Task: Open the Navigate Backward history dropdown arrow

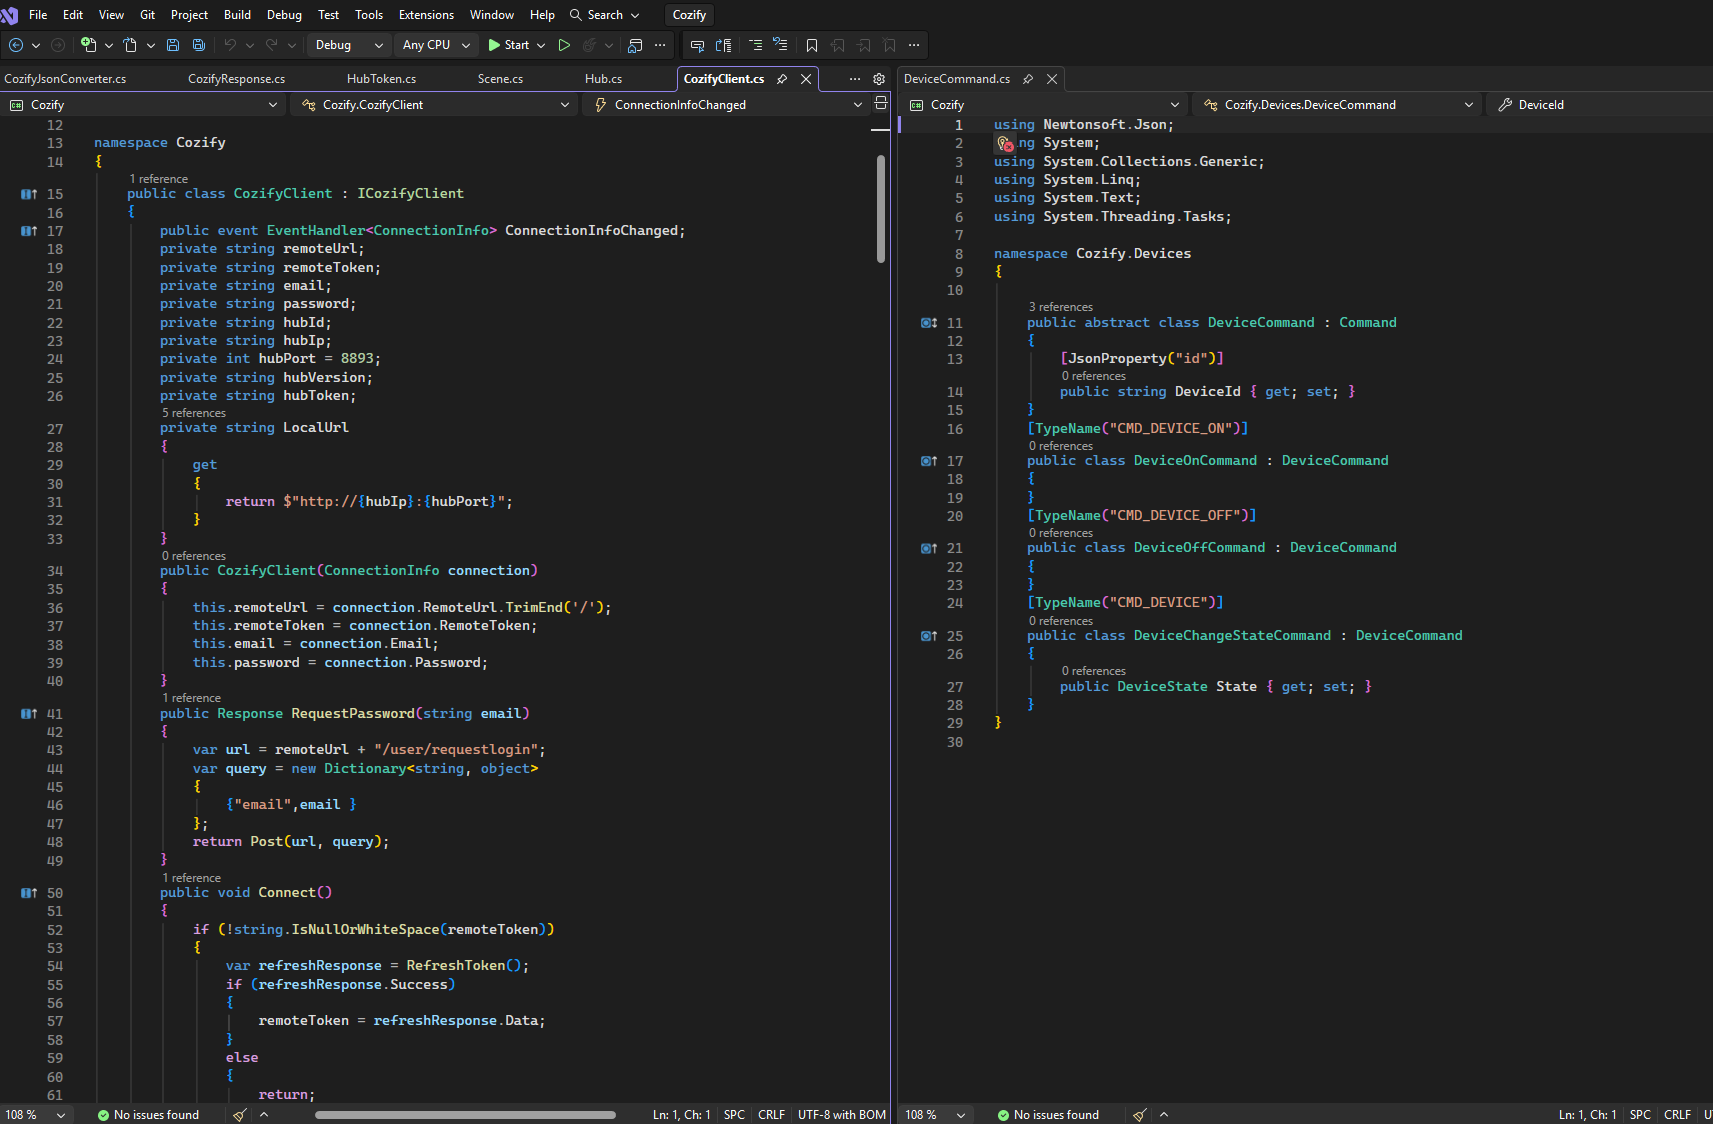Action: 36,45
